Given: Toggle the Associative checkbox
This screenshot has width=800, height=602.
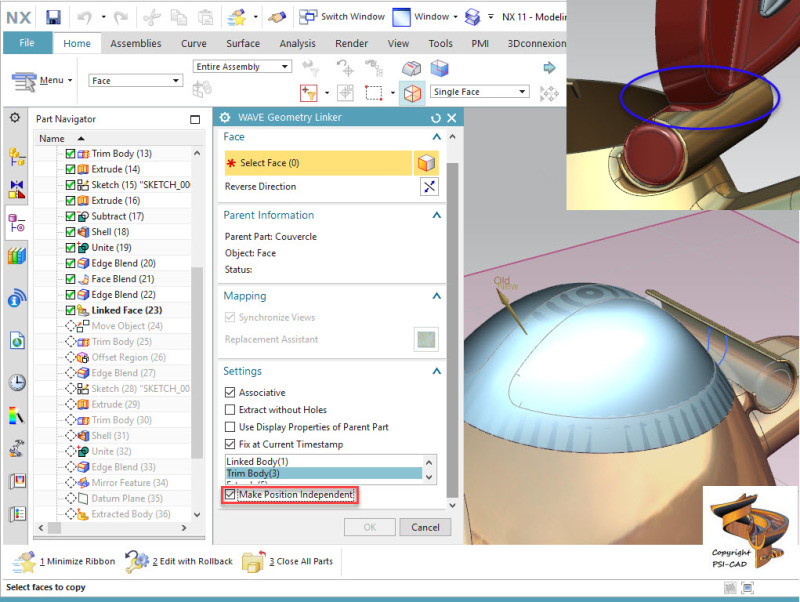Looking at the screenshot, I should [230, 392].
